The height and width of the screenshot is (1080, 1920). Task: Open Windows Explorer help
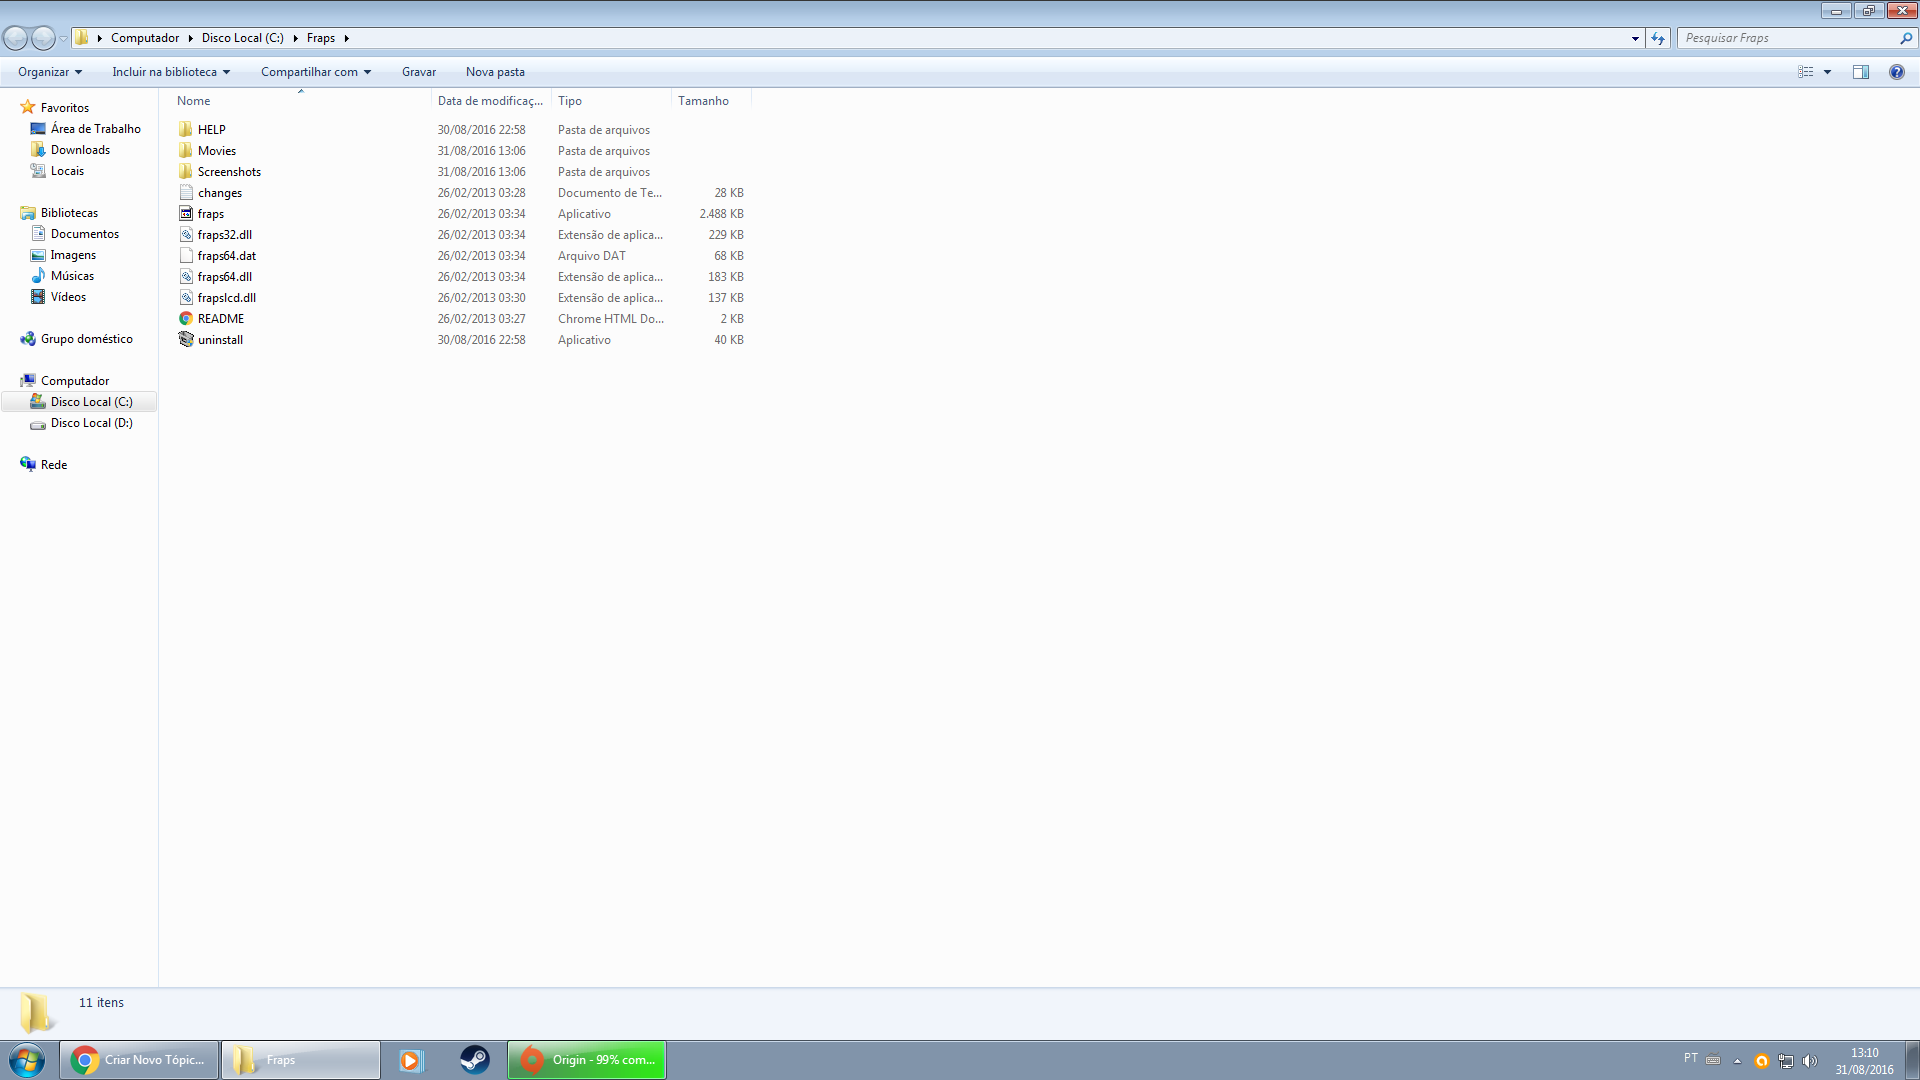coord(1896,72)
